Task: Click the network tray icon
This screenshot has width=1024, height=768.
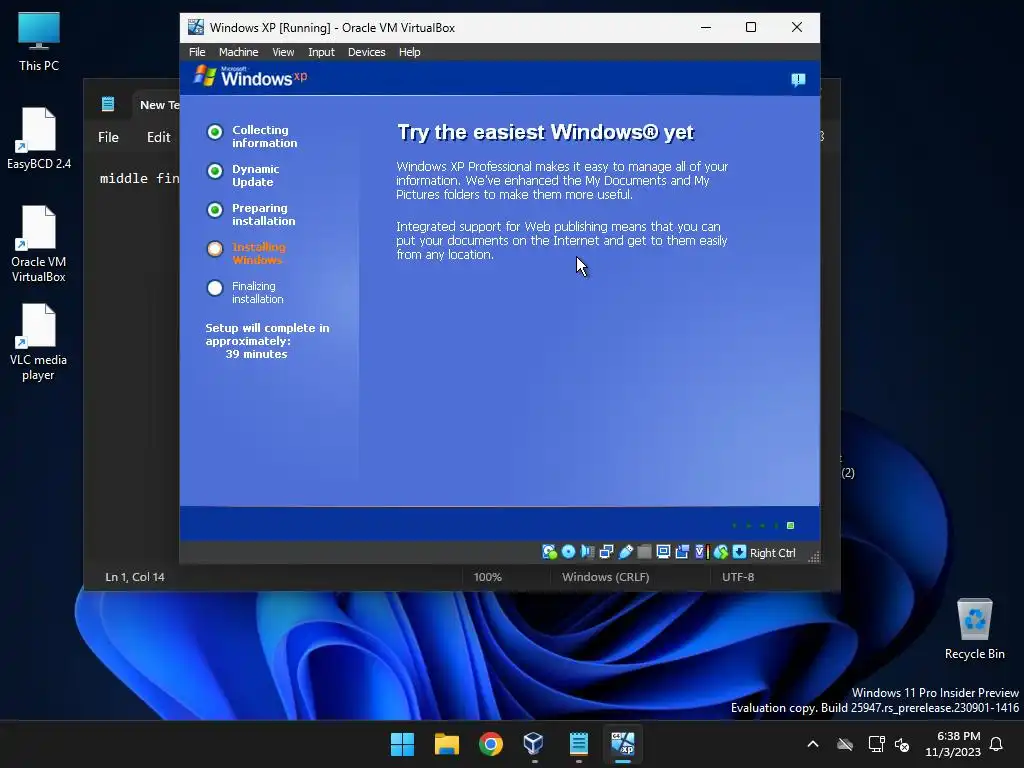Action: (876, 744)
